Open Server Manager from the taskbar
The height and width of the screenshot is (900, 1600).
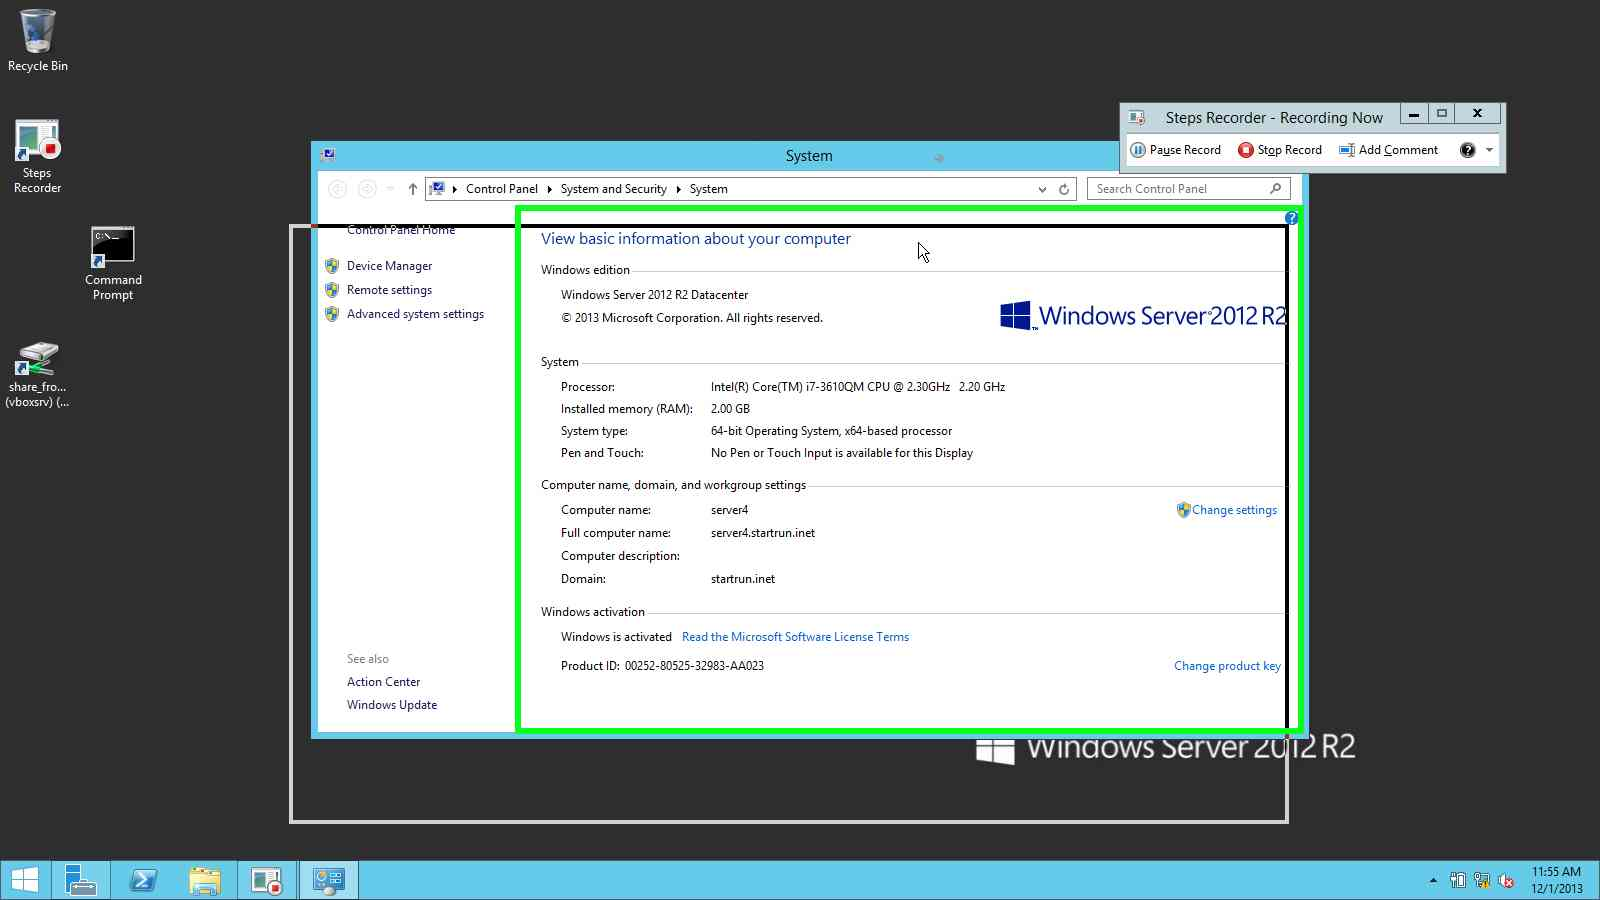[x=80, y=880]
